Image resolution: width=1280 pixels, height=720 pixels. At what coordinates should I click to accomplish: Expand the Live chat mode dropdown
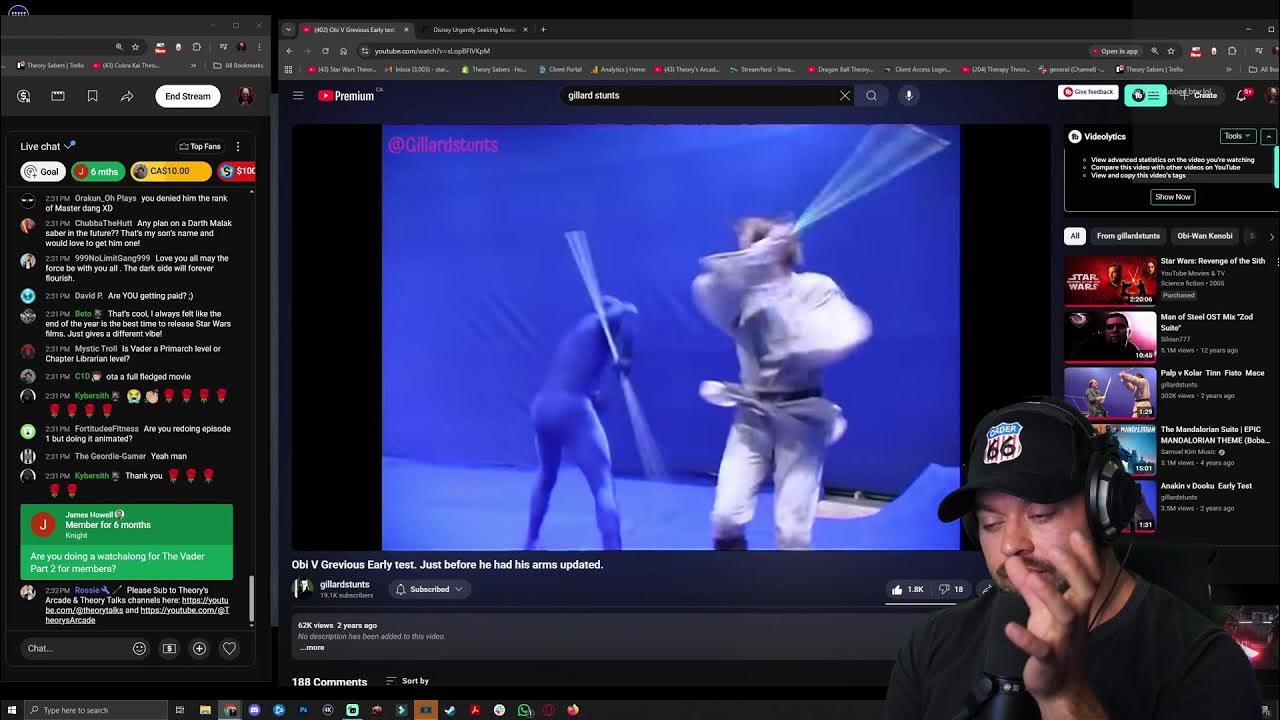pyautogui.click(x=48, y=146)
